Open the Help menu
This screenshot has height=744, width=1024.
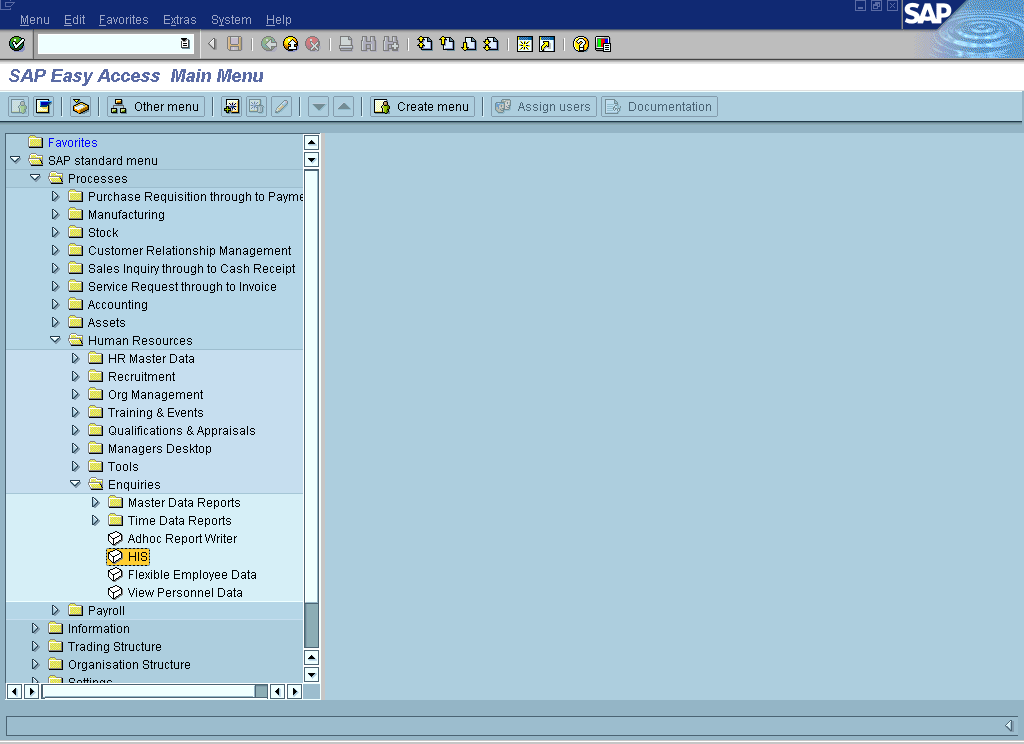(x=279, y=20)
